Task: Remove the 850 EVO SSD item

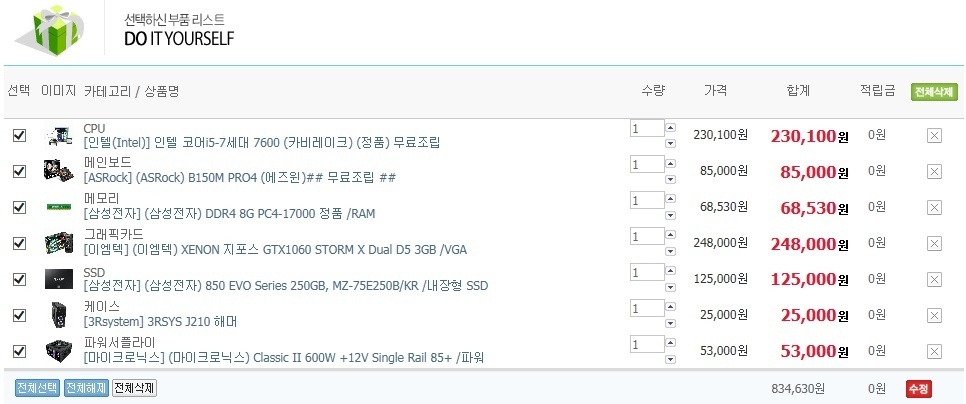Action: click(934, 280)
